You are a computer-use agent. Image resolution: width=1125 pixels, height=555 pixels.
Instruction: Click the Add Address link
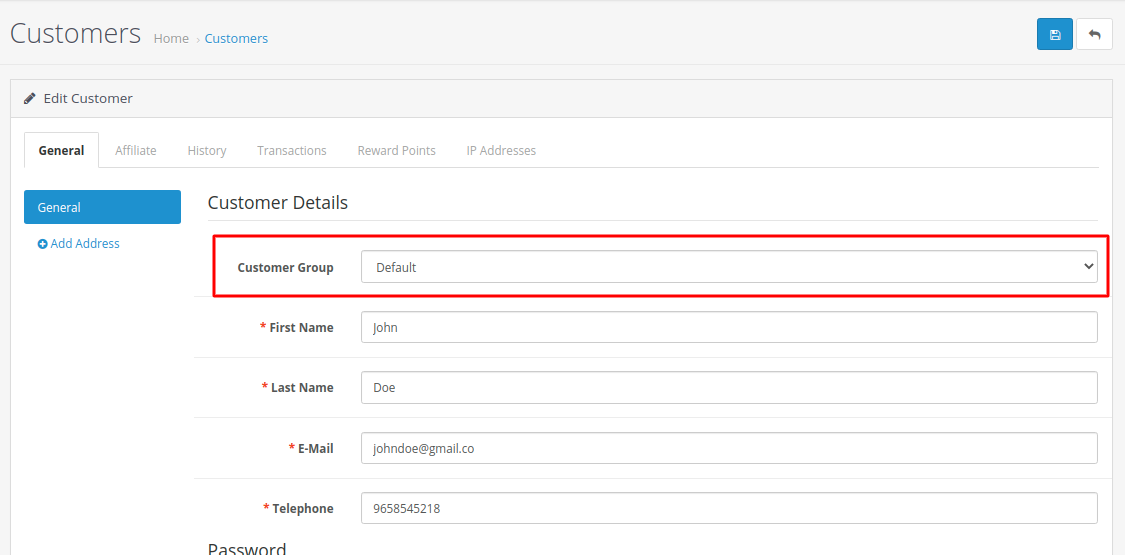tap(79, 244)
